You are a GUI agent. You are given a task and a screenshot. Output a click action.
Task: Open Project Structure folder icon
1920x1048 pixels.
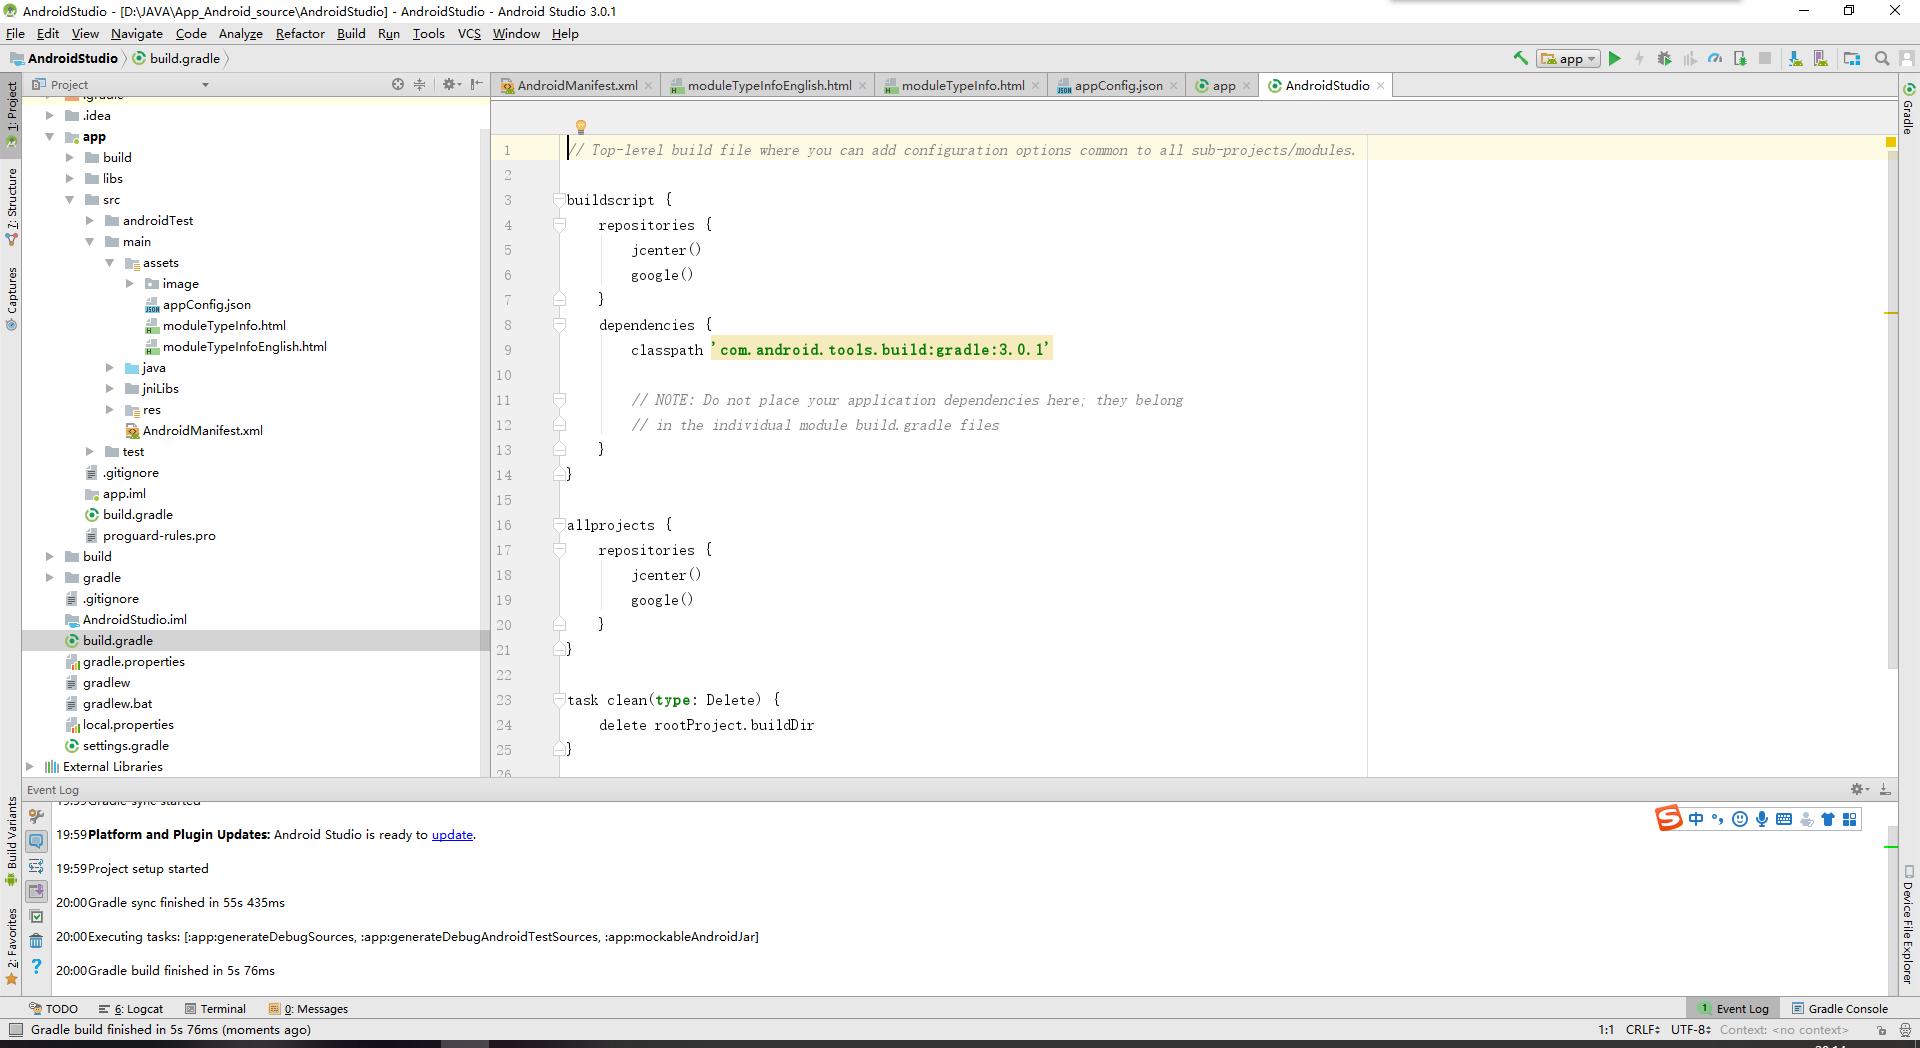click(x=1852, y=58)
